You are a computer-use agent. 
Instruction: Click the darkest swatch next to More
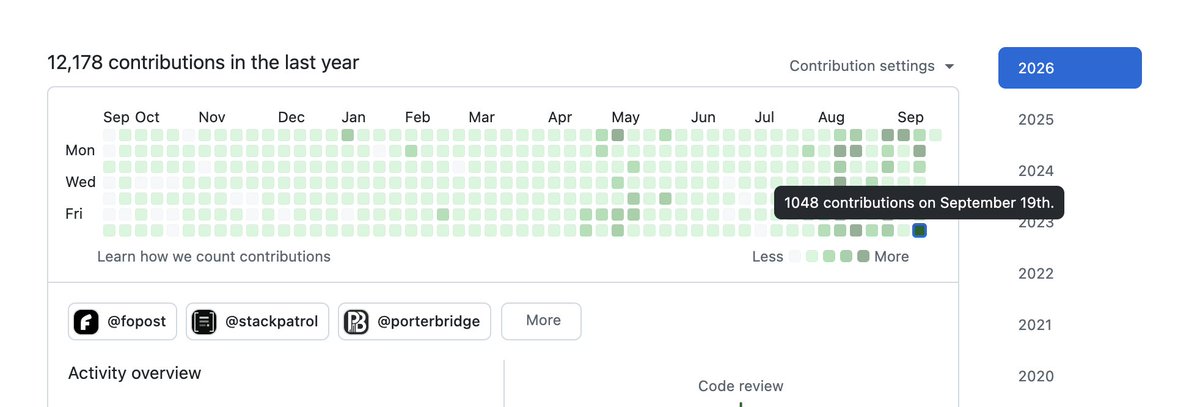pyautogui.click(x=863, y=257)
